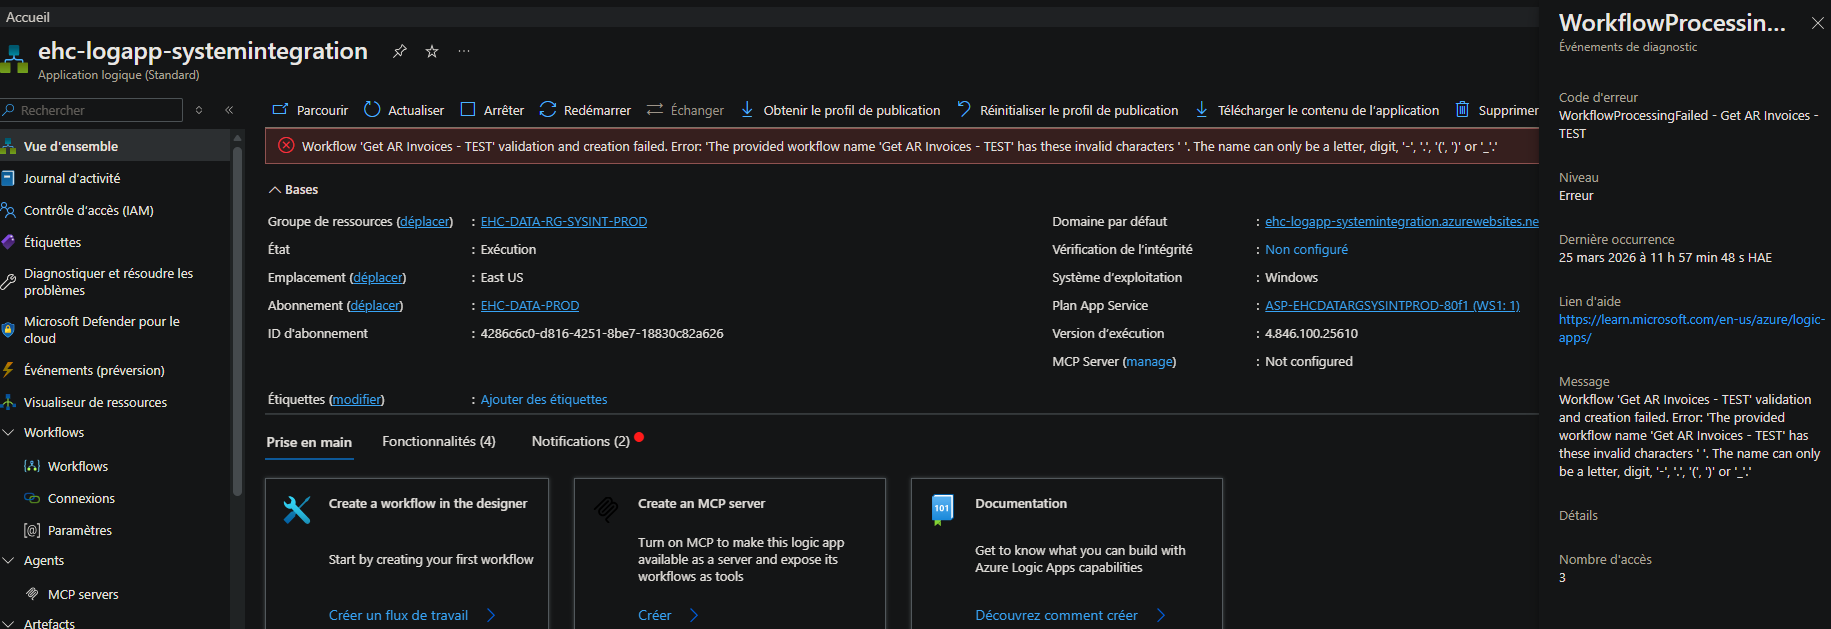This screenshot has width=1831, height=629.
Task: Collapse the sidebar with double chevron
Action: click(x=229, y=110)
